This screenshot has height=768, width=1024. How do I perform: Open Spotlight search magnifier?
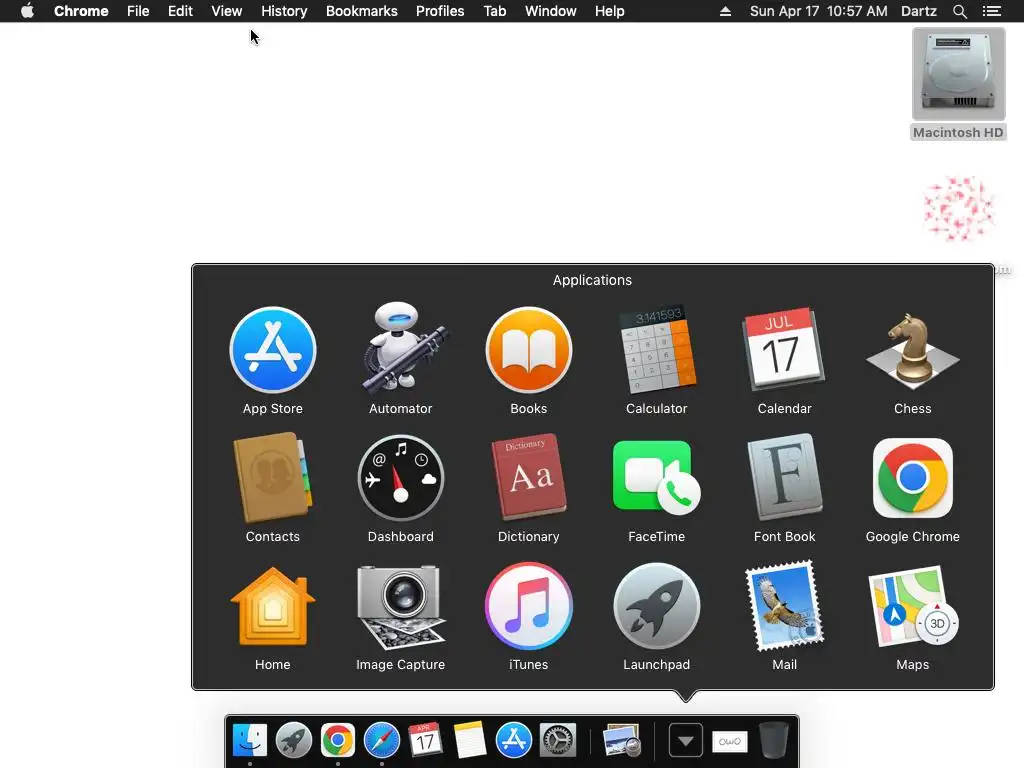pos(959,11)
